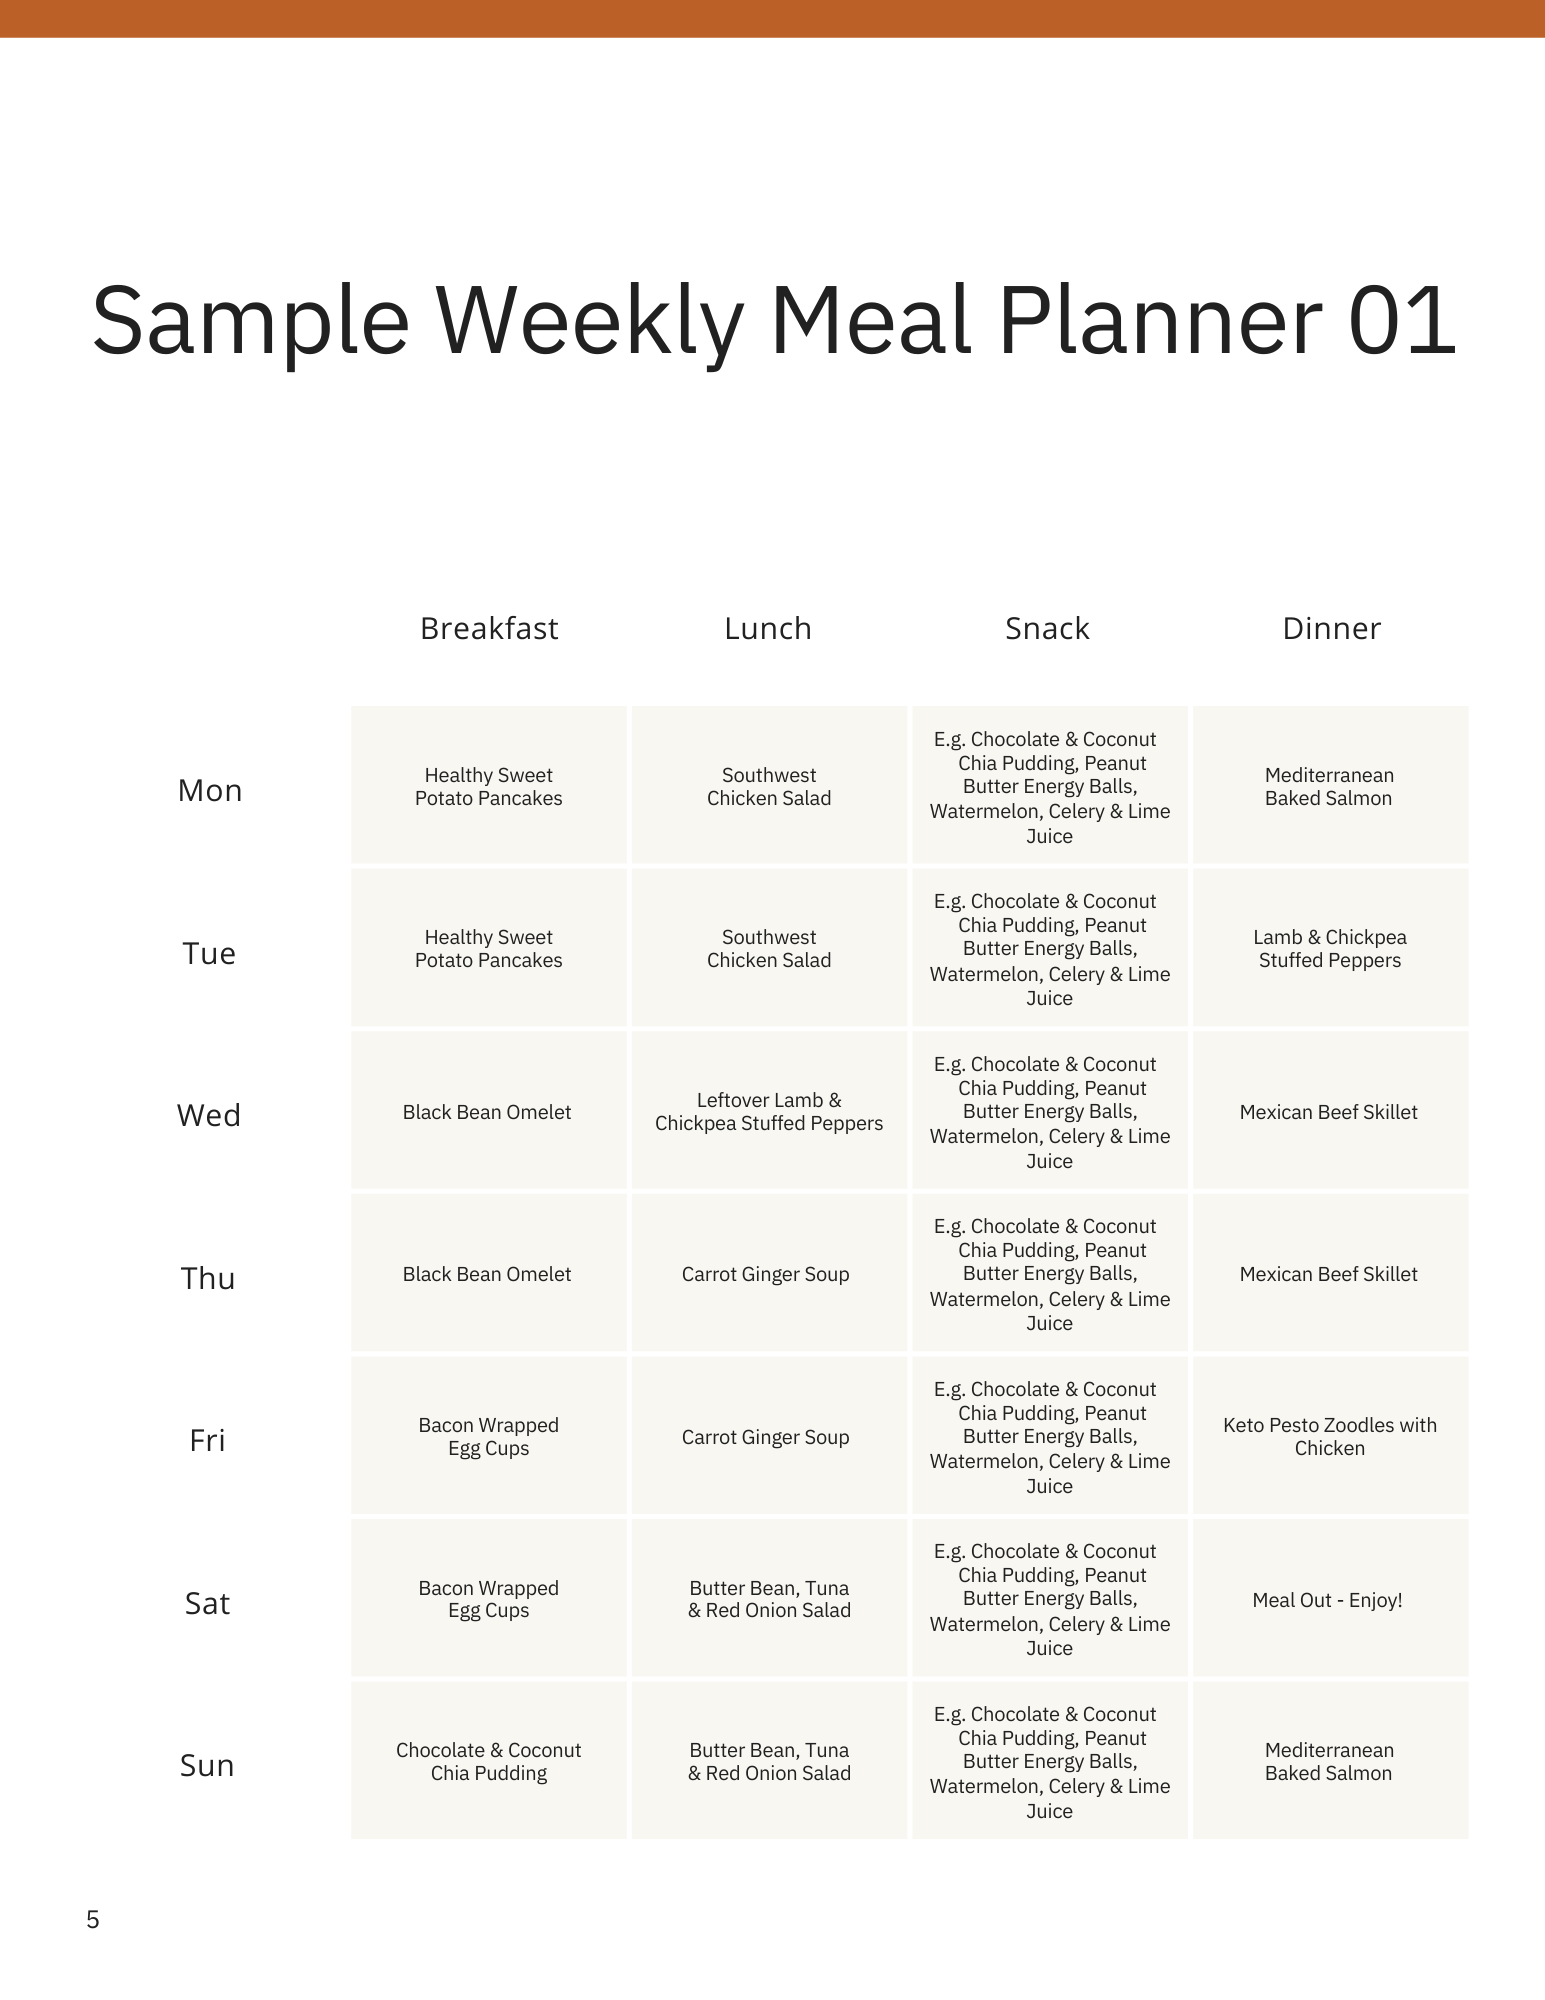Click the Sun row label

point(207,1765)
